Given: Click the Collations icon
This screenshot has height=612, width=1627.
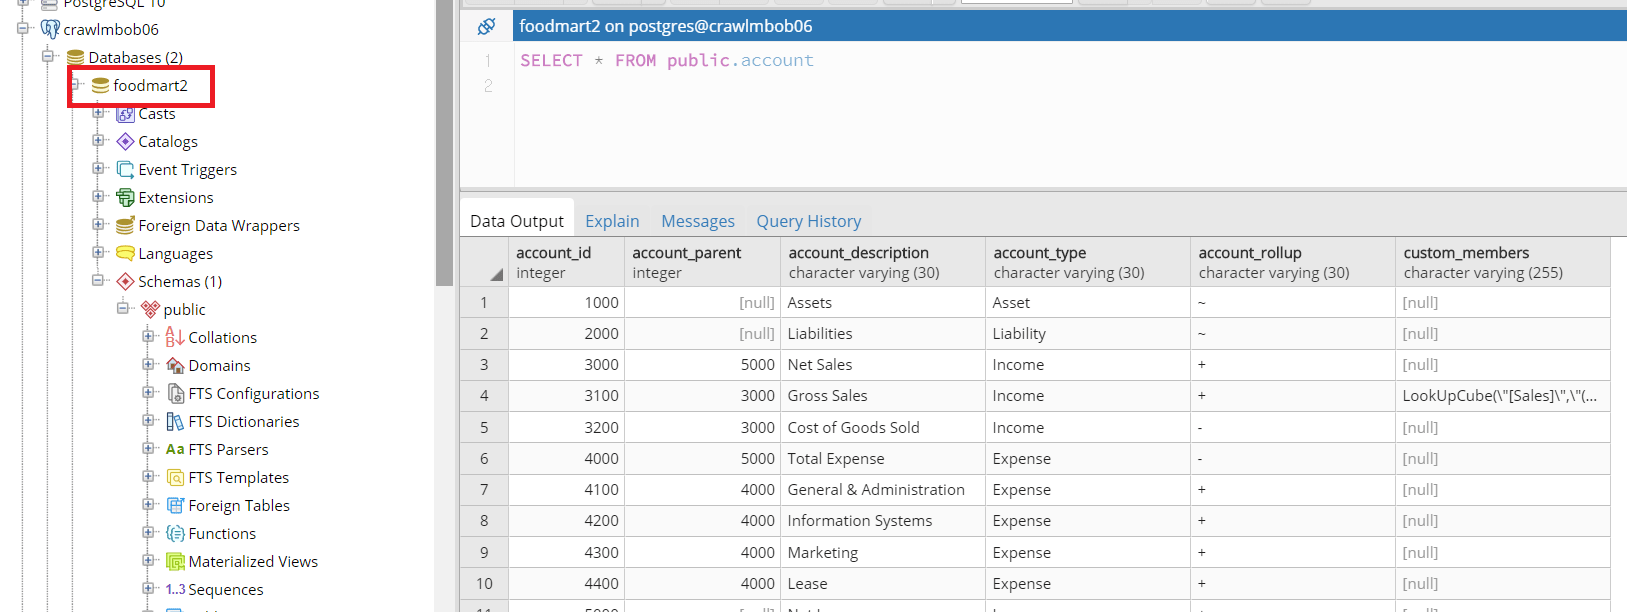Looking at the screenshot, I should point(175,337).
